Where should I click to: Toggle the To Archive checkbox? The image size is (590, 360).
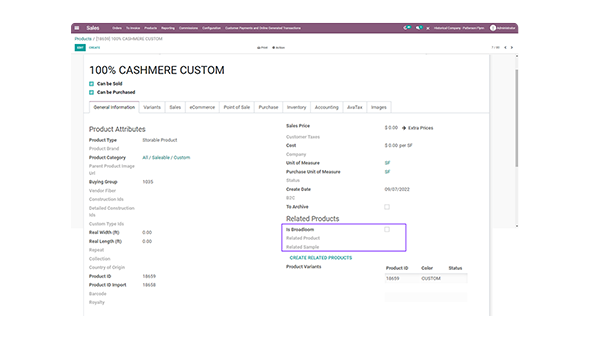click(387, 207)
